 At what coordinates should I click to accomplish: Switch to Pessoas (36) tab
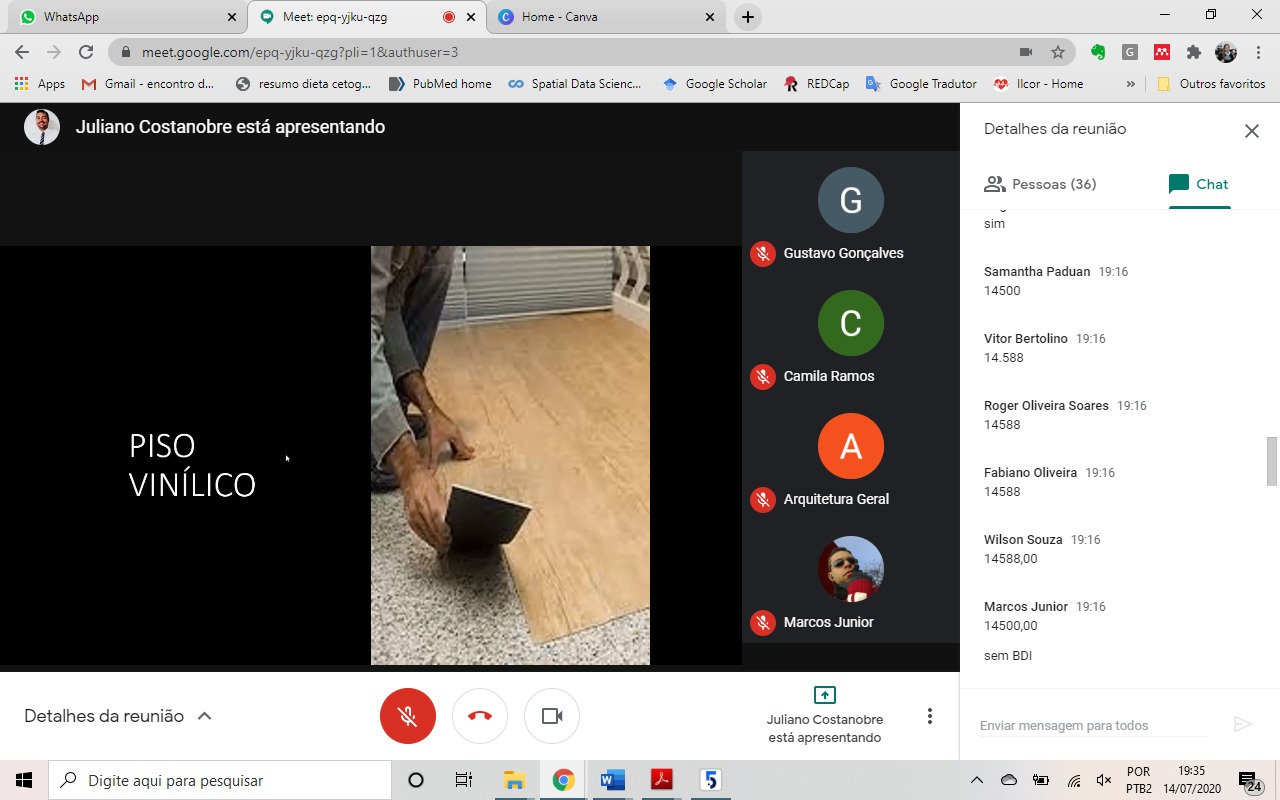[x=1040, y=184]
